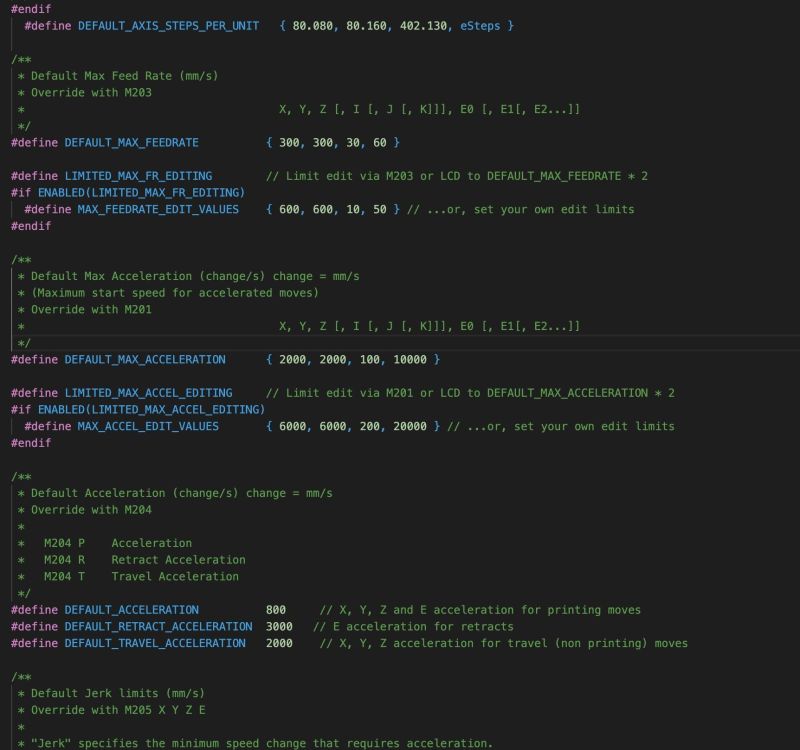This screenshot has height=750, width=800.
Task: Click the value 60 in DEFAULT_MAX_FEEDRATE
Action: 380,143
